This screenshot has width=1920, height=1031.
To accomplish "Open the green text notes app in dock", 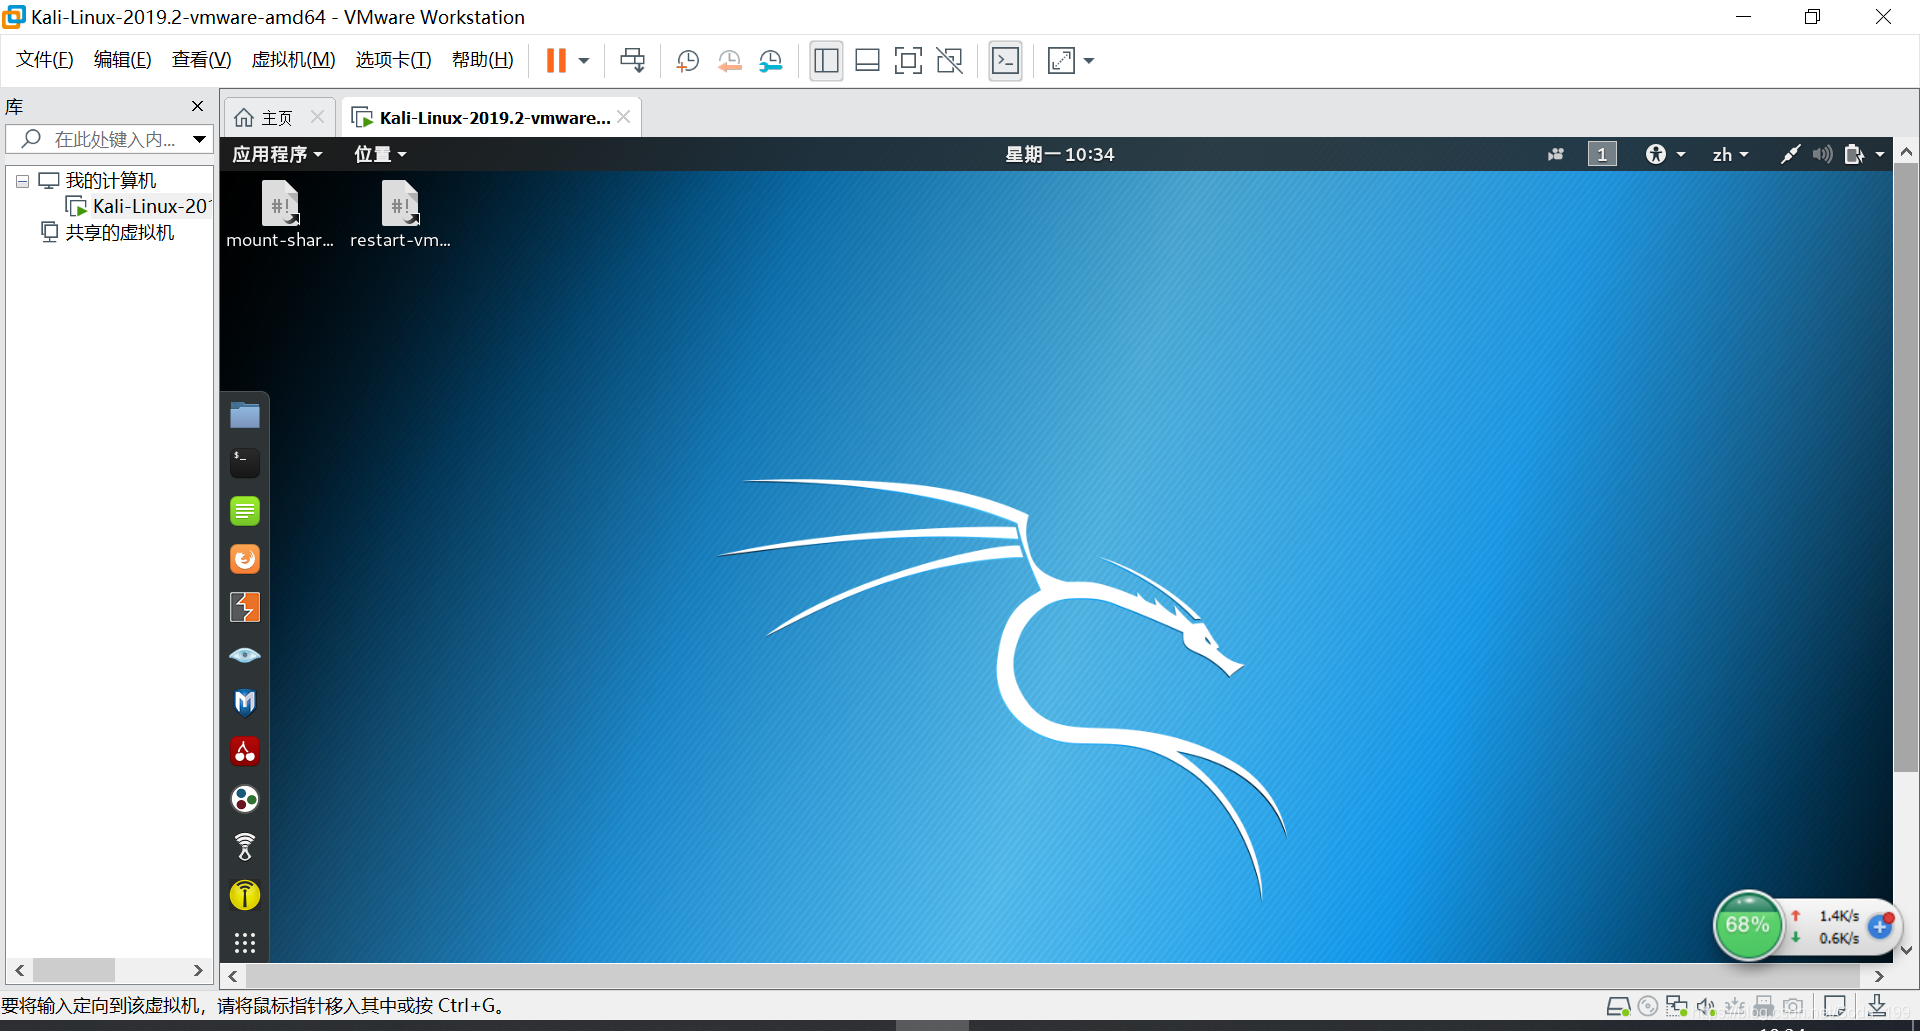I will pos(245,511).
